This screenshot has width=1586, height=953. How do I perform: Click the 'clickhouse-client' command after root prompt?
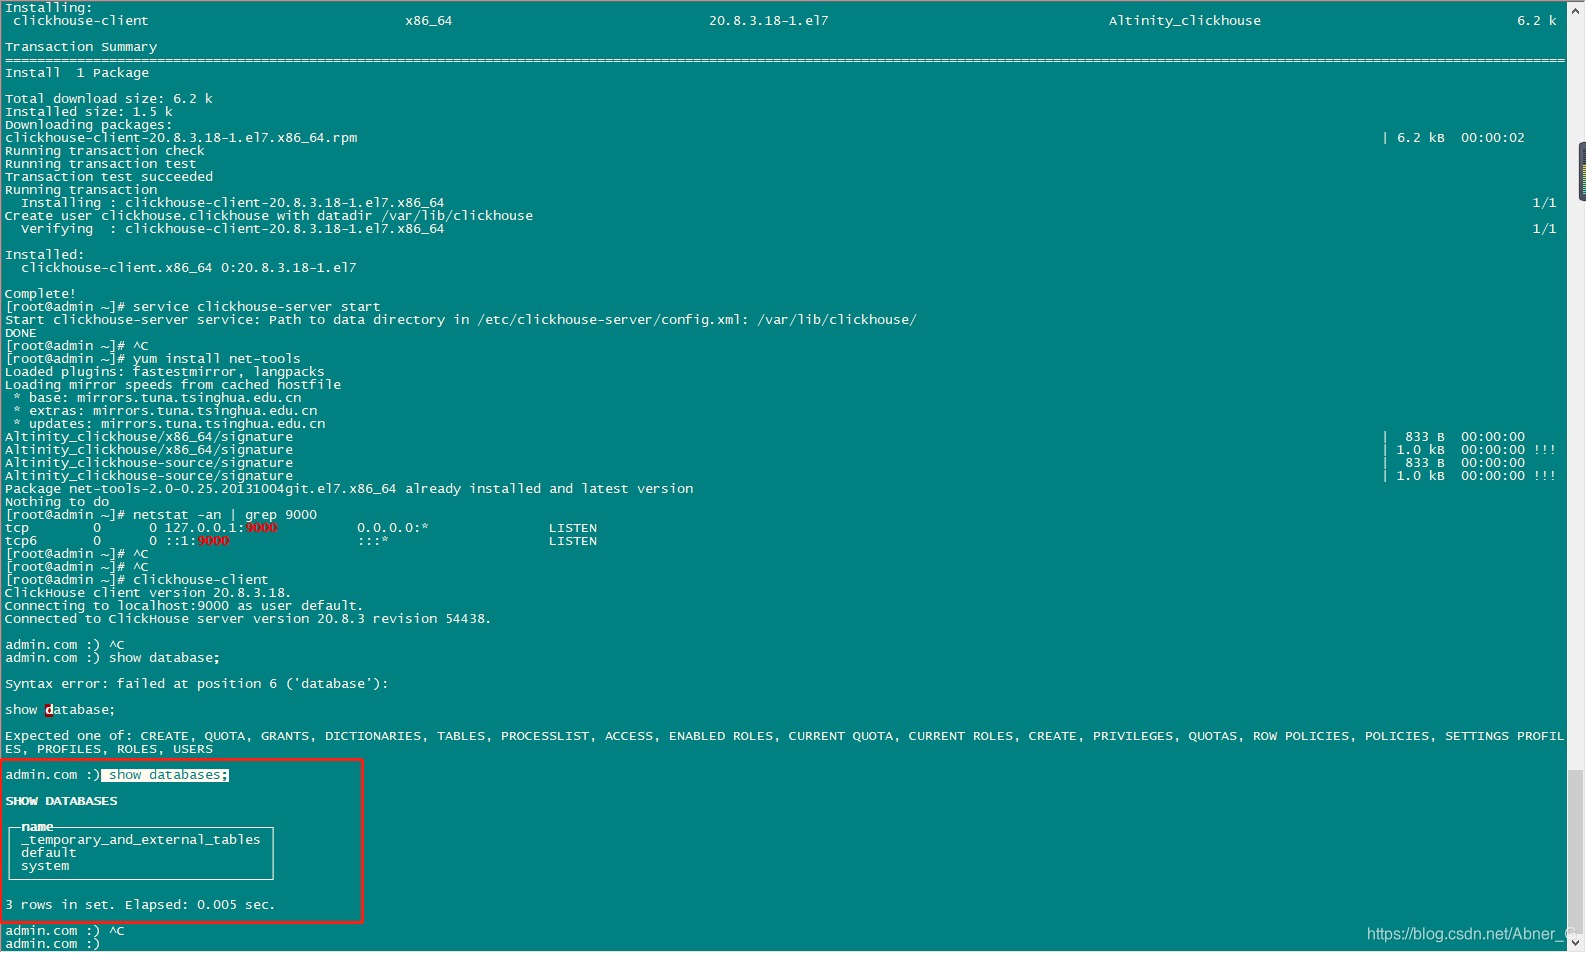[200, 580]
